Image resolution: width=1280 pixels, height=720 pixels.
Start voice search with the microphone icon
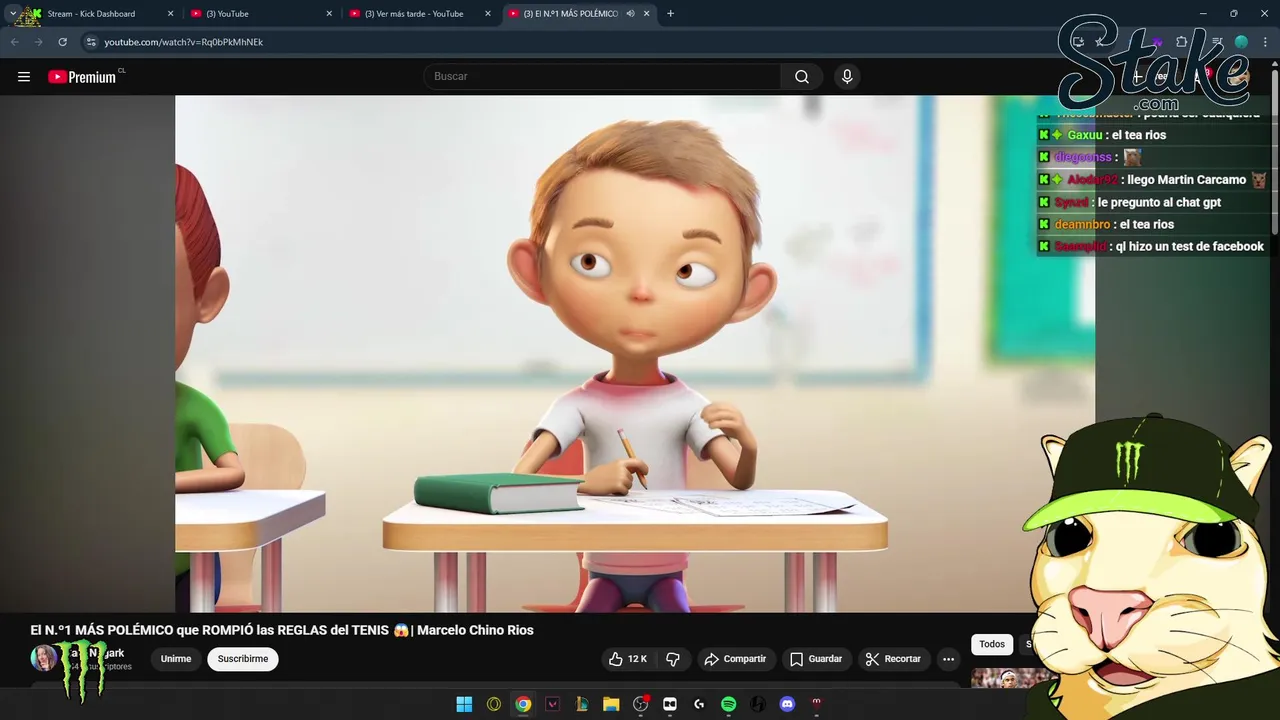click(x=847, y=77)
